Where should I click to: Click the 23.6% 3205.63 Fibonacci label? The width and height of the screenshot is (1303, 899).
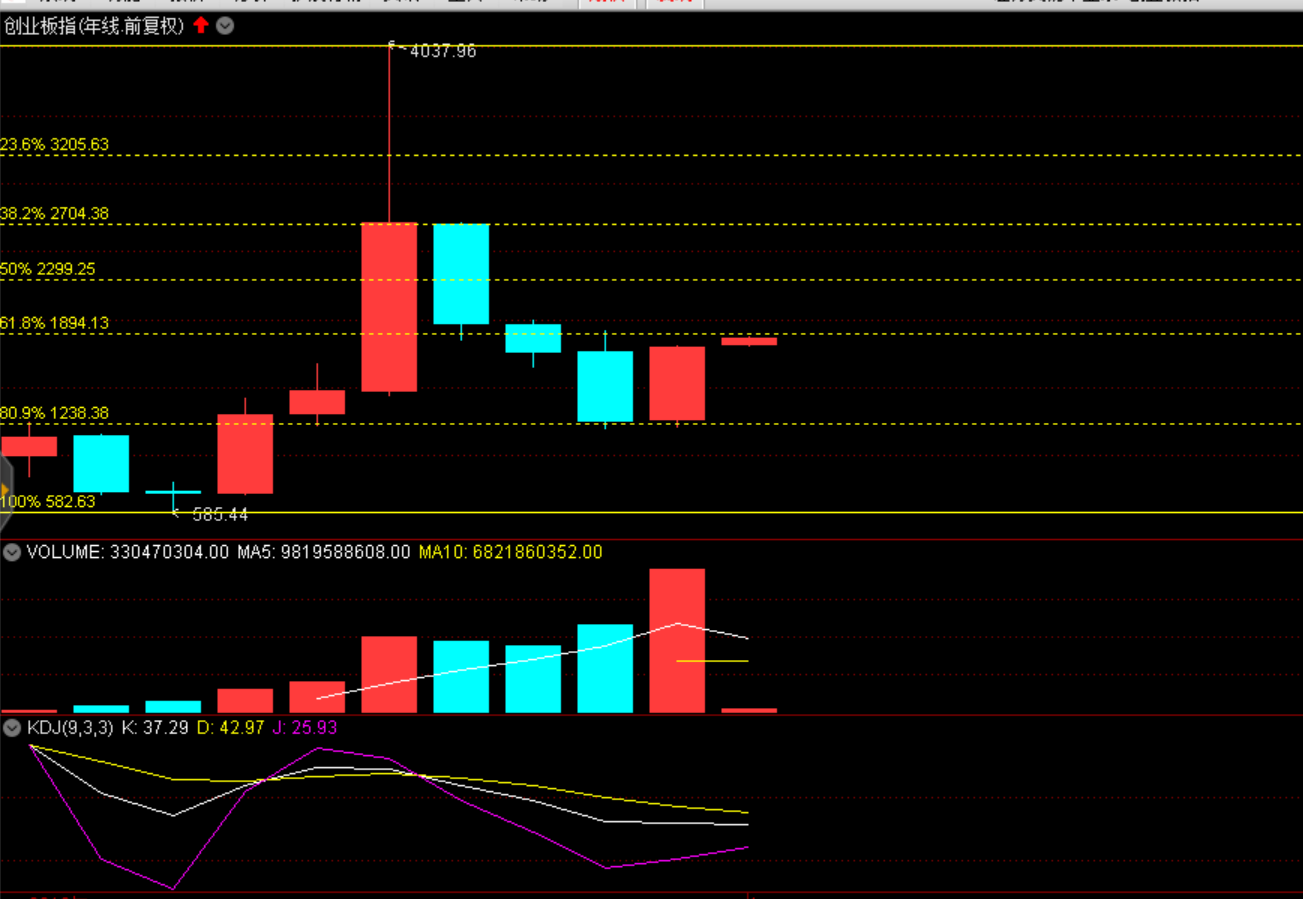pyautogui.click(x=55, y=145)
